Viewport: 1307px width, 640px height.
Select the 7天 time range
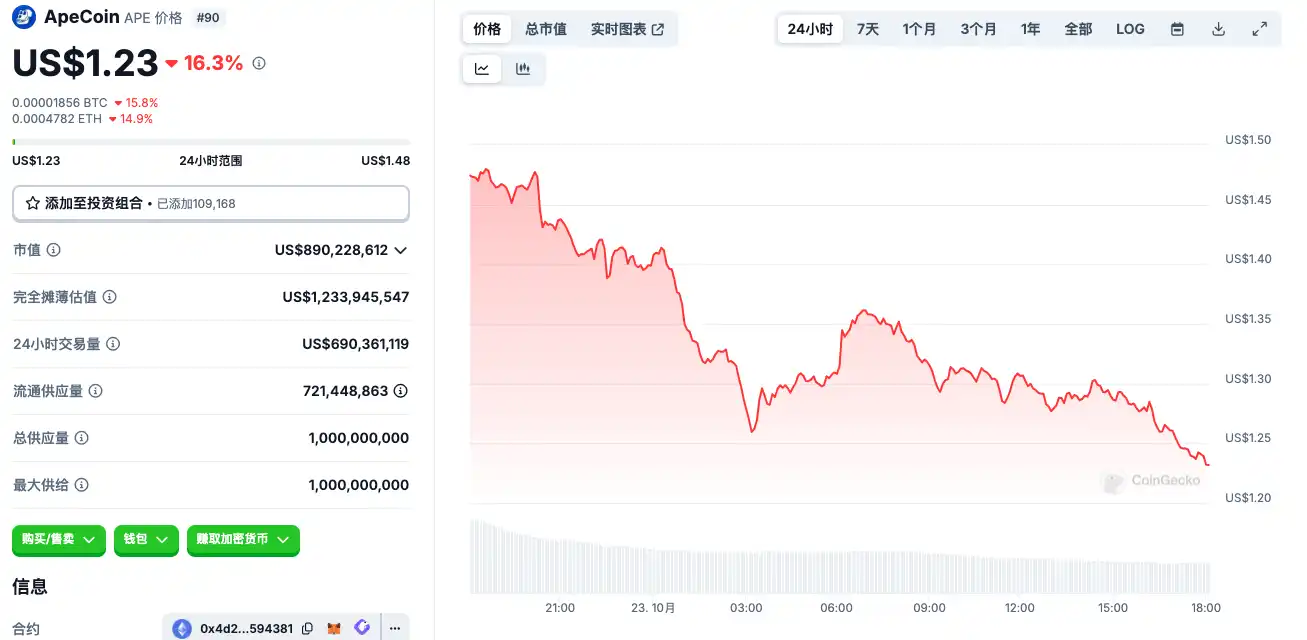coord(867,29)
